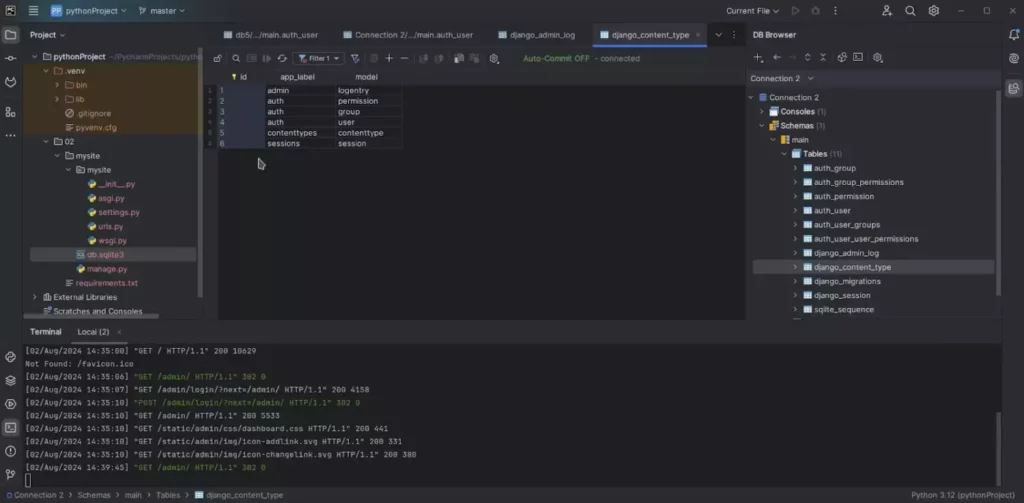
Task: Select django_migrations table in DB Browser
Action: 847,281
